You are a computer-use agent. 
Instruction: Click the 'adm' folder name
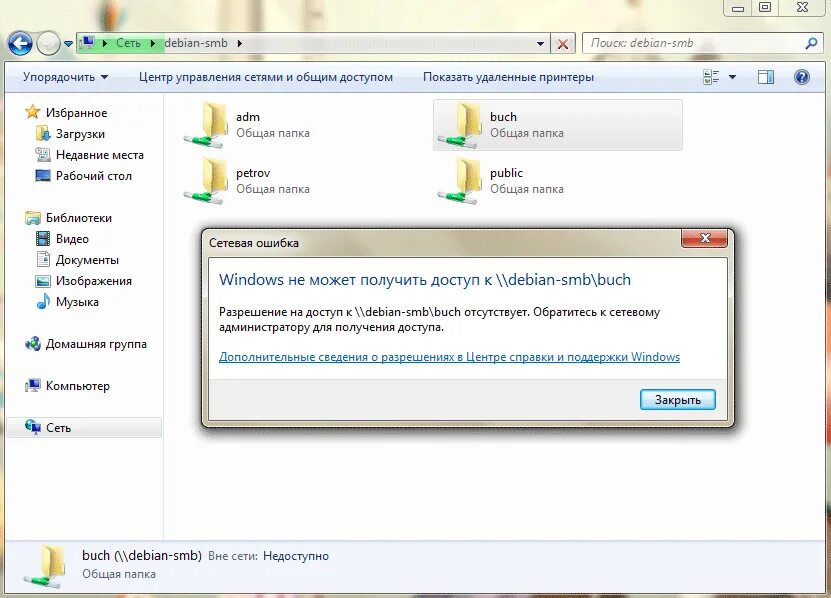(247, 117)
